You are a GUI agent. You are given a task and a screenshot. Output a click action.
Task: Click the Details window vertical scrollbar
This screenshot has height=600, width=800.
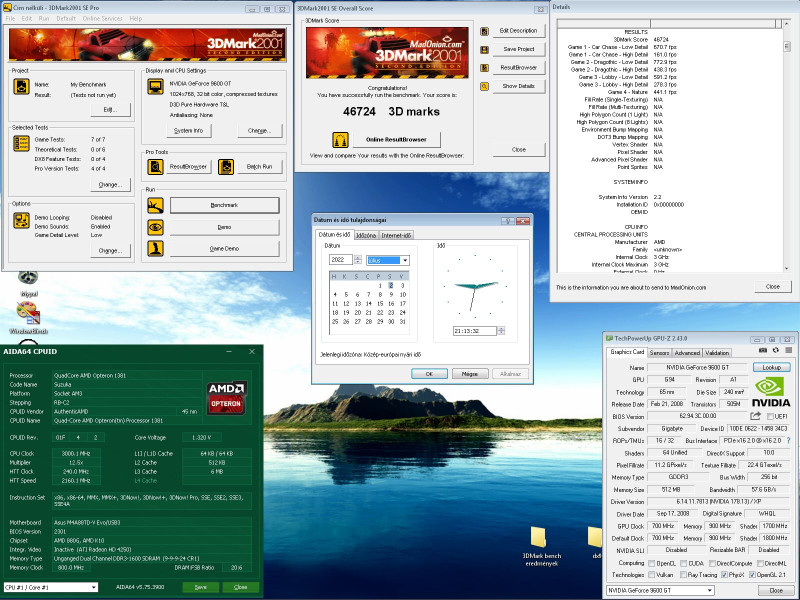click(787, 148)
